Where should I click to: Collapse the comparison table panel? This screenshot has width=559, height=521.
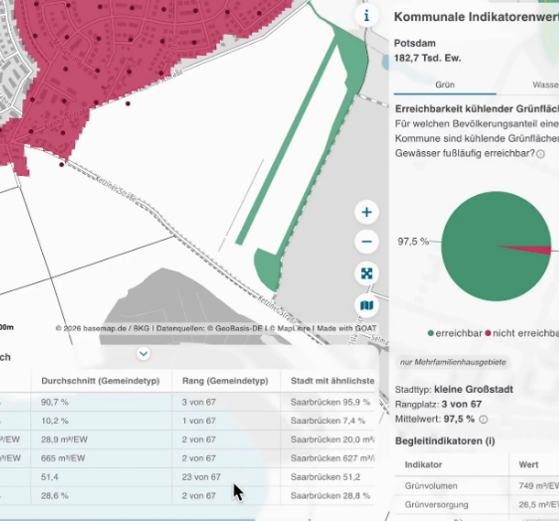point(143,354)
